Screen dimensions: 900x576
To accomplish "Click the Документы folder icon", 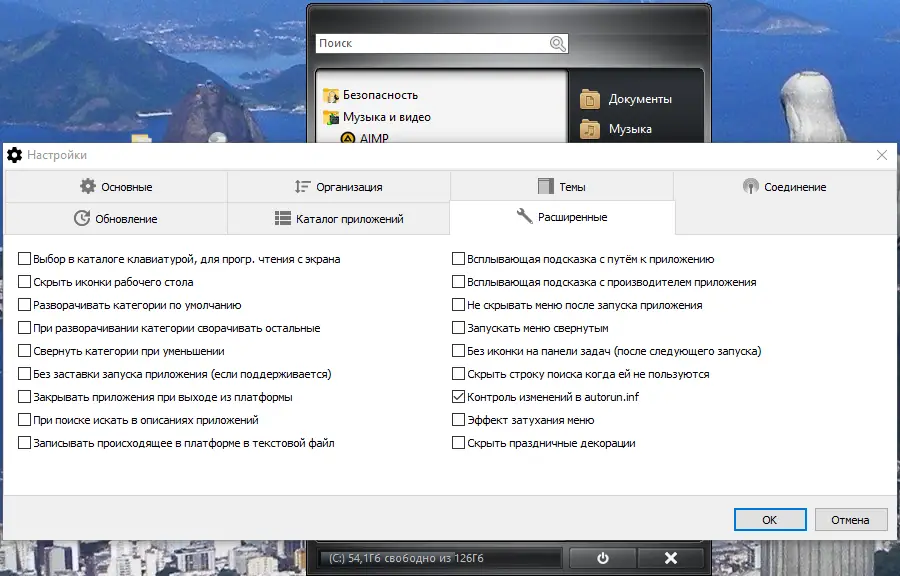I will coord(589,99).
